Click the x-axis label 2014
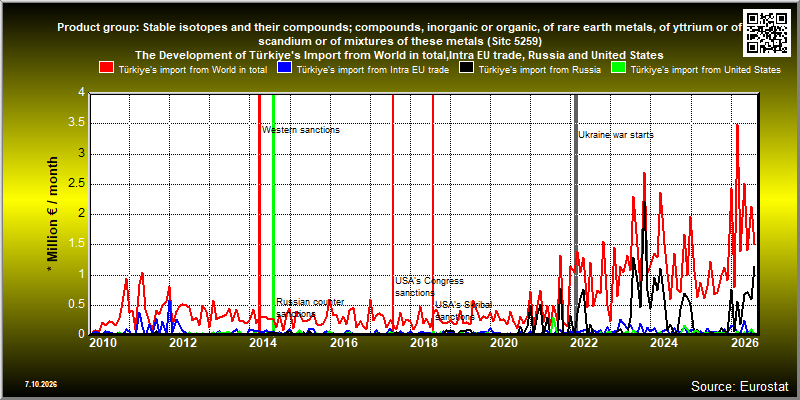Screen dimensions: 800x400 263,342
